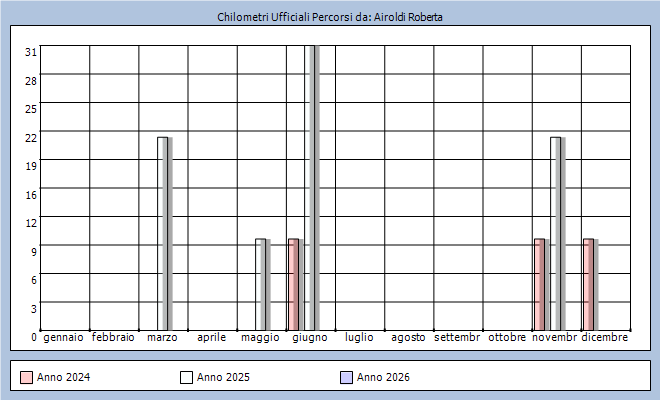The width and height of the screenshot is (660, 400).
Task: Click the white marzo bar for 2025
Action: 162,233
